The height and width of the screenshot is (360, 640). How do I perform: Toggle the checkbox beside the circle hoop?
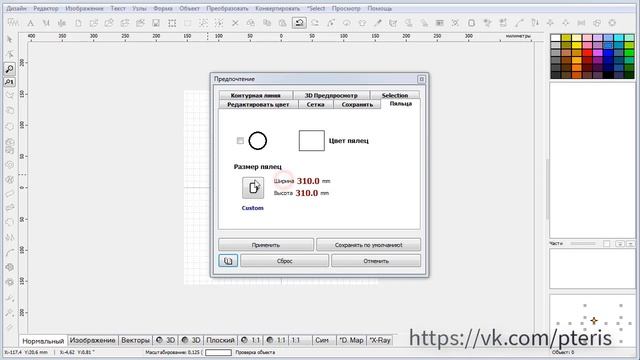pos(240,141)
